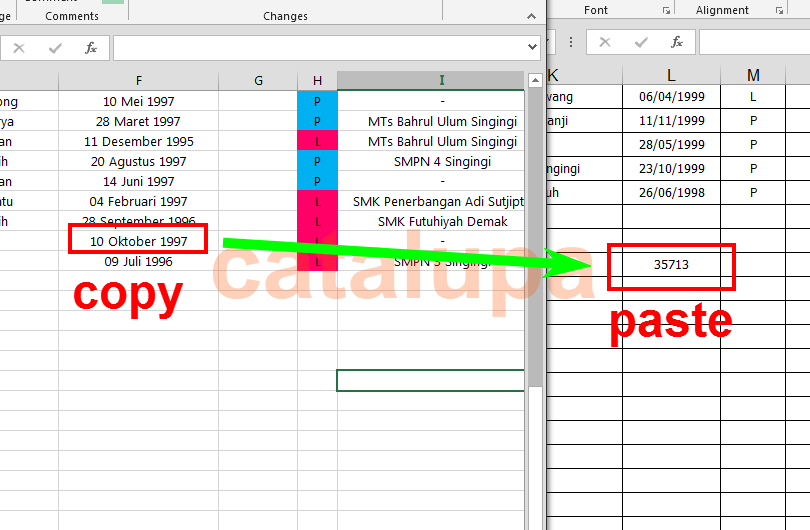Viewport: 810px width, 530px height.
Task: Select the cell showing 35713
Action: point(671,264)
